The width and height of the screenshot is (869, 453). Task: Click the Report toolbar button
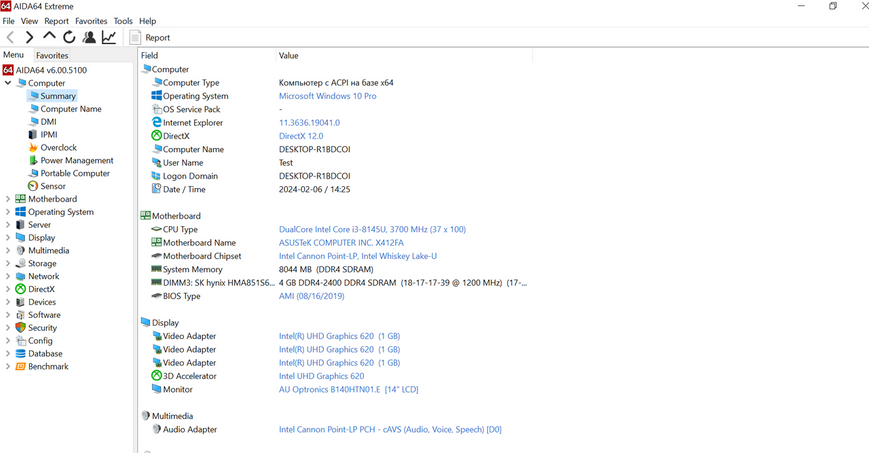(150, 38)
